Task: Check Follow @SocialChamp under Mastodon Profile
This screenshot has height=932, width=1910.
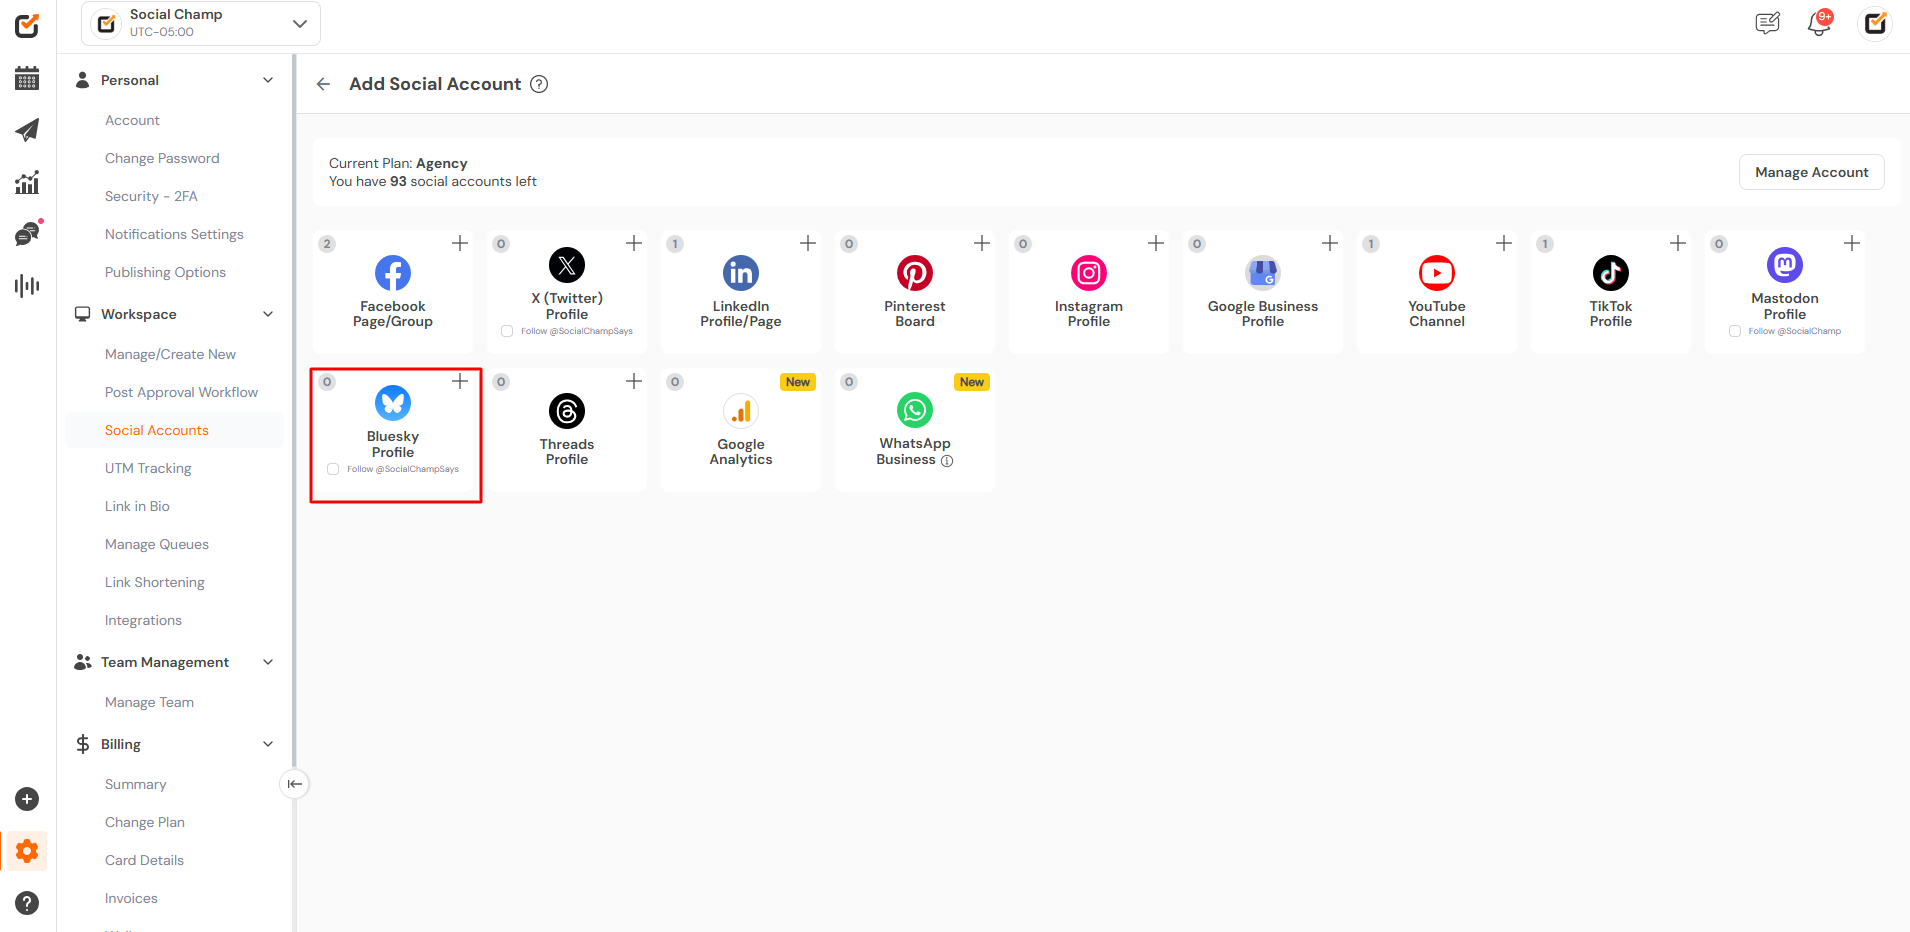Action: click(x=1735, y=331)
